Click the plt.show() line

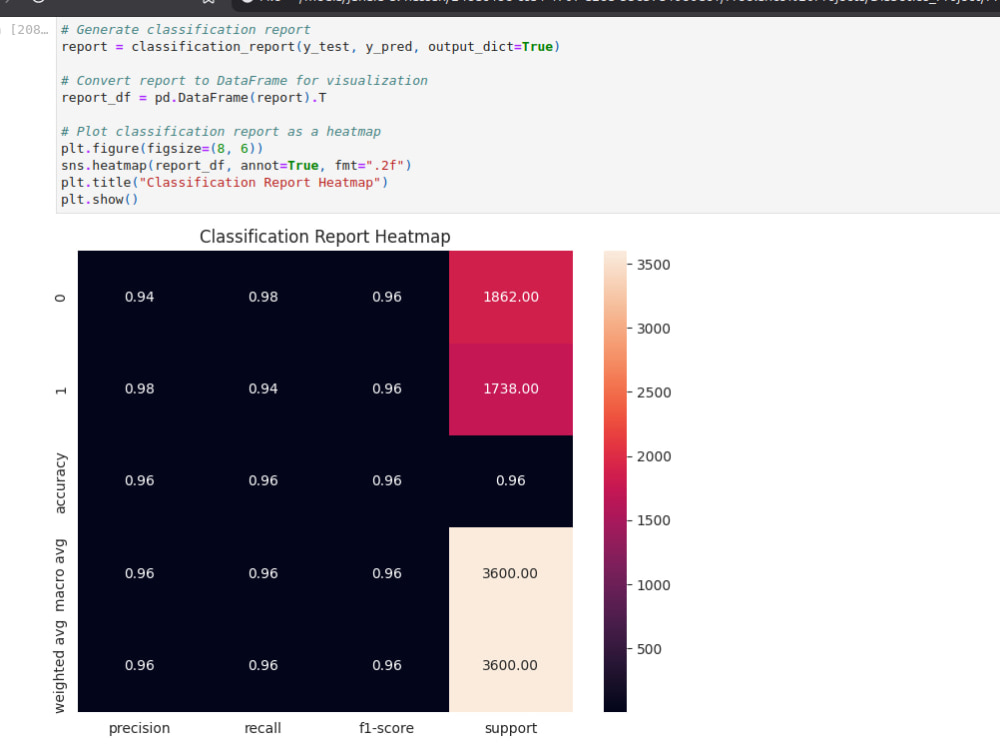point(99,199)
